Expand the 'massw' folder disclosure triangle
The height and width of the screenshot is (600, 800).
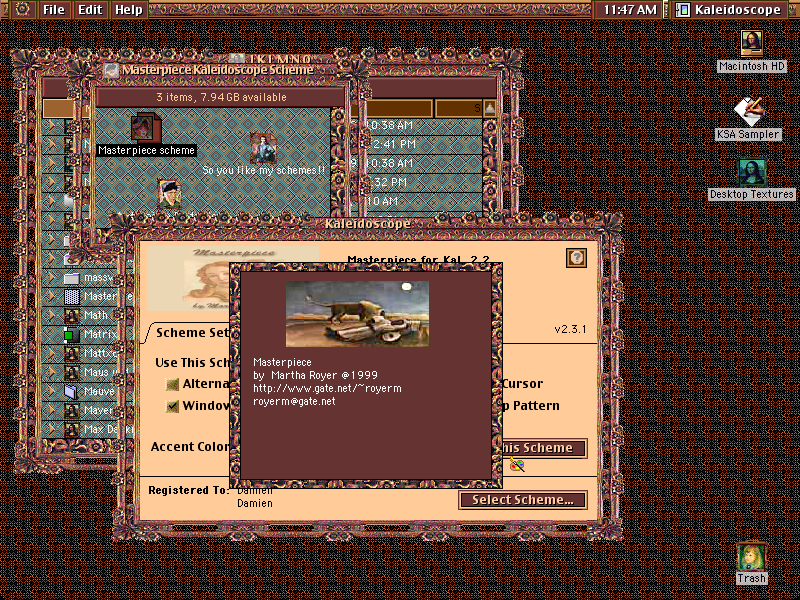(52, 278)
